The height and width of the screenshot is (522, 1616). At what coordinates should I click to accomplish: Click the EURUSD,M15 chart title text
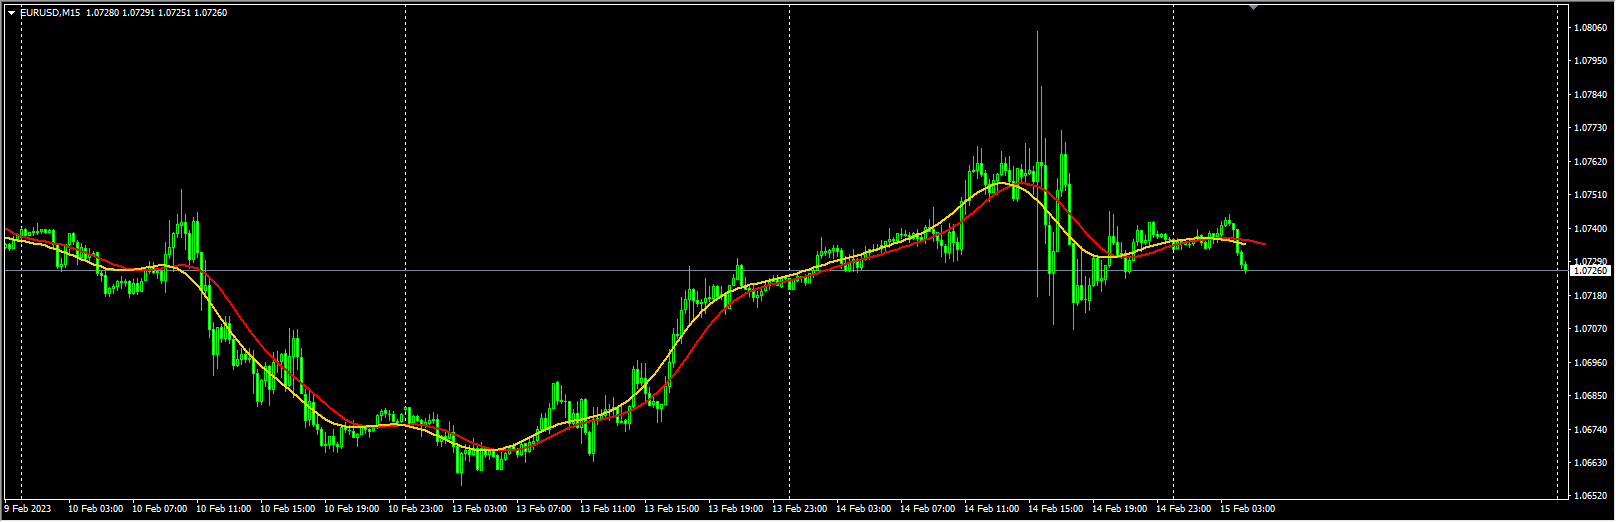point(50,13)
